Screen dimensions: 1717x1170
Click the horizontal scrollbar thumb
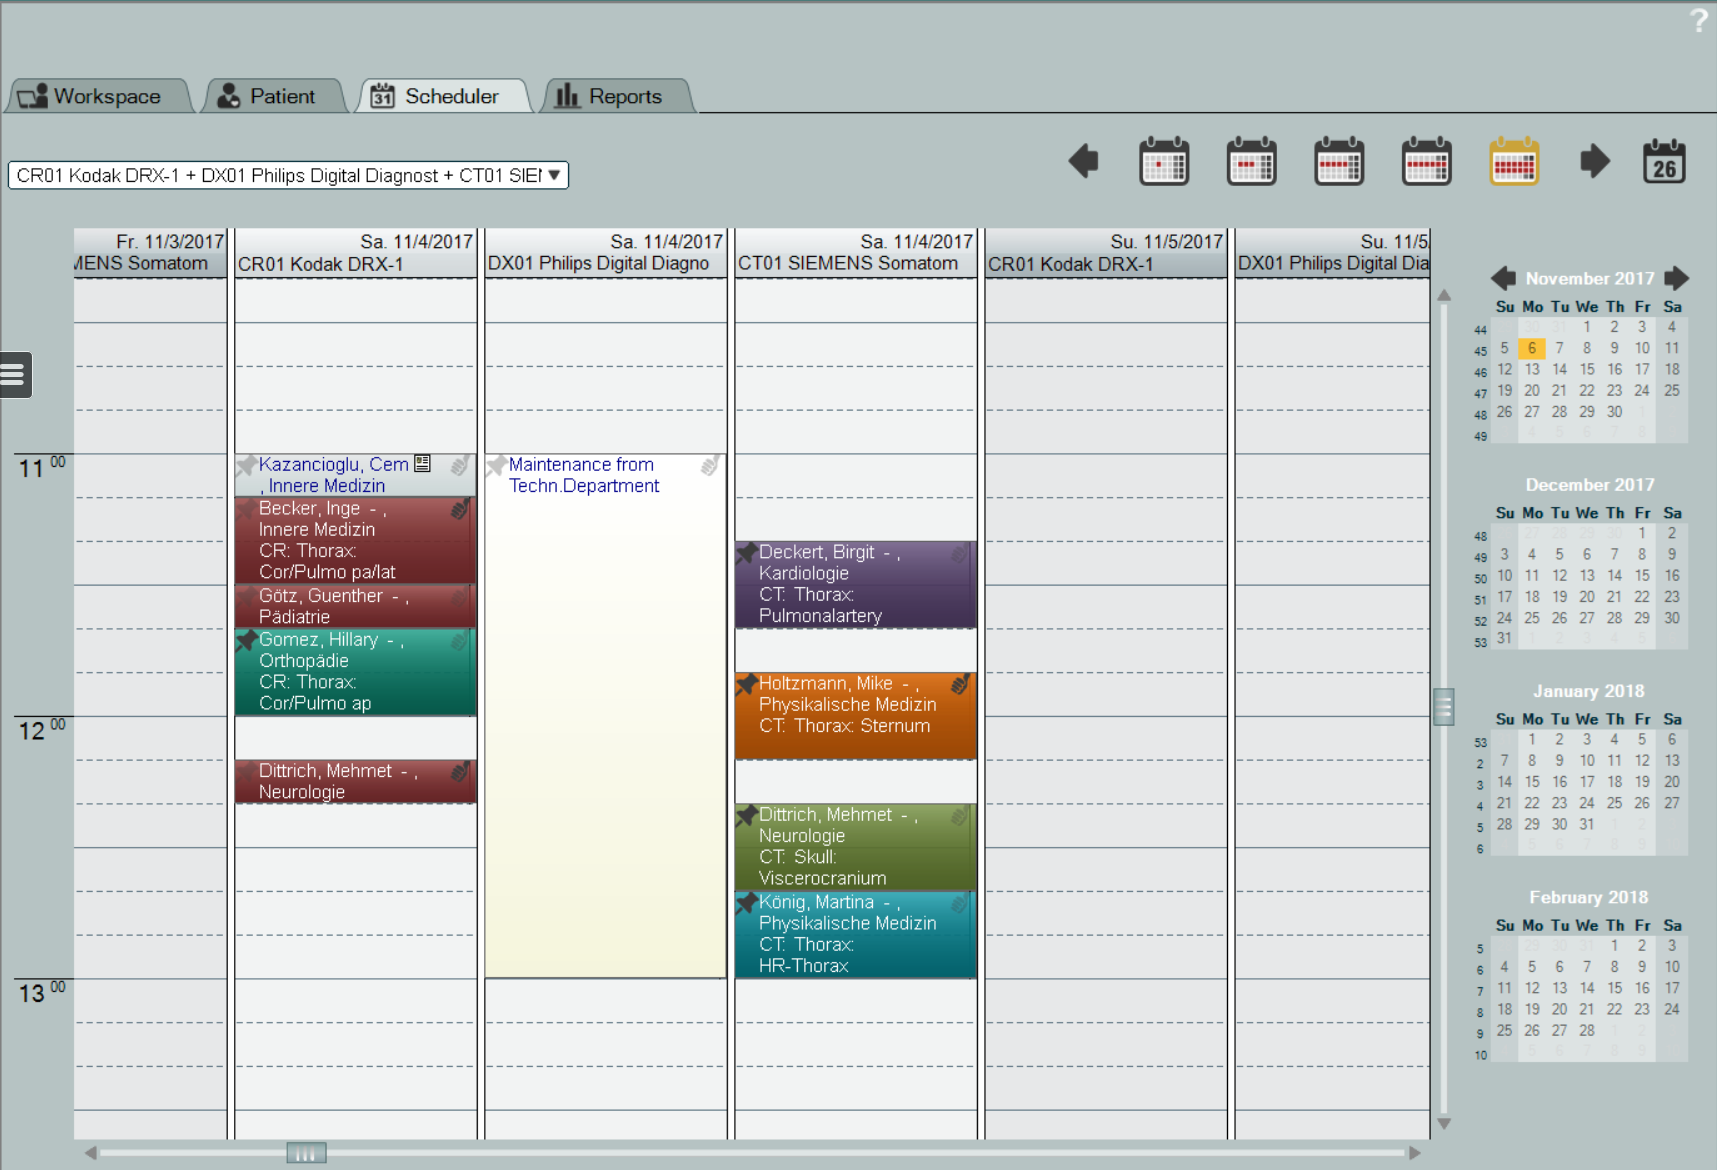[x=306, y=1153]
